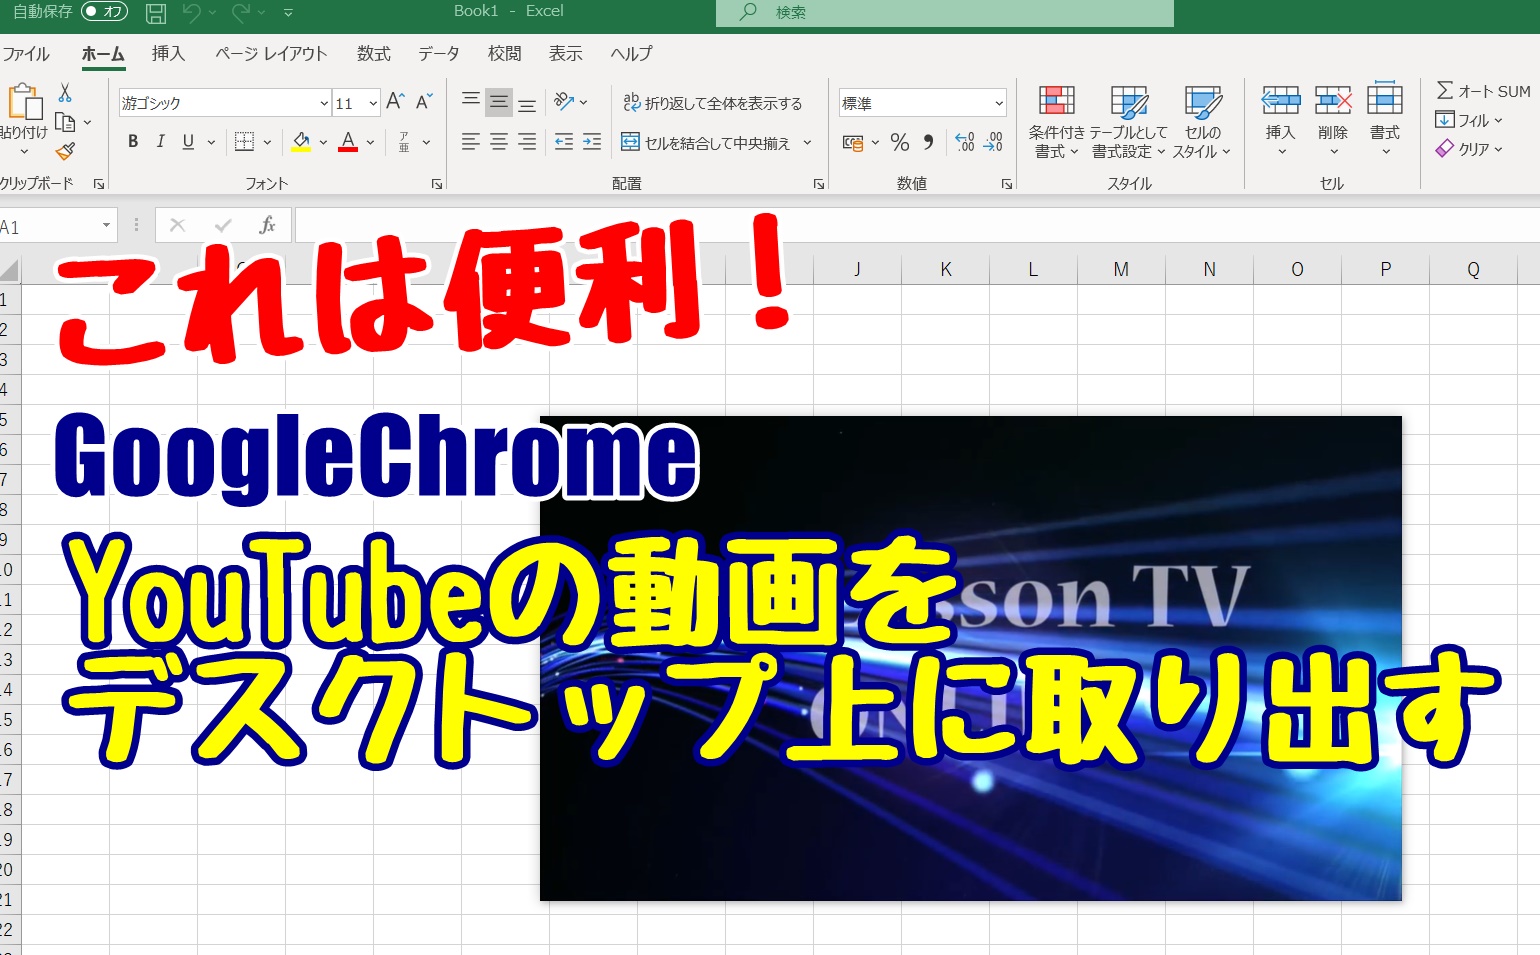
Task: Click the Save floppy disk icon
Action: point(156,12)
